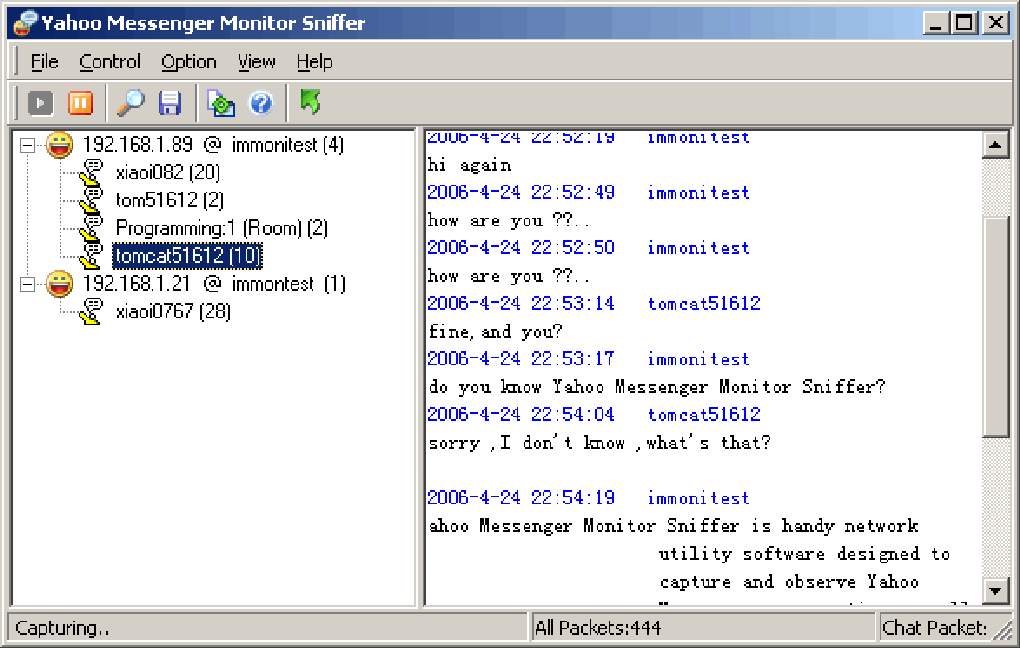Click the chat icon beside tomcat51612
The height and width of the screenshot is (648, 1020).
click(x=91, y=256)
